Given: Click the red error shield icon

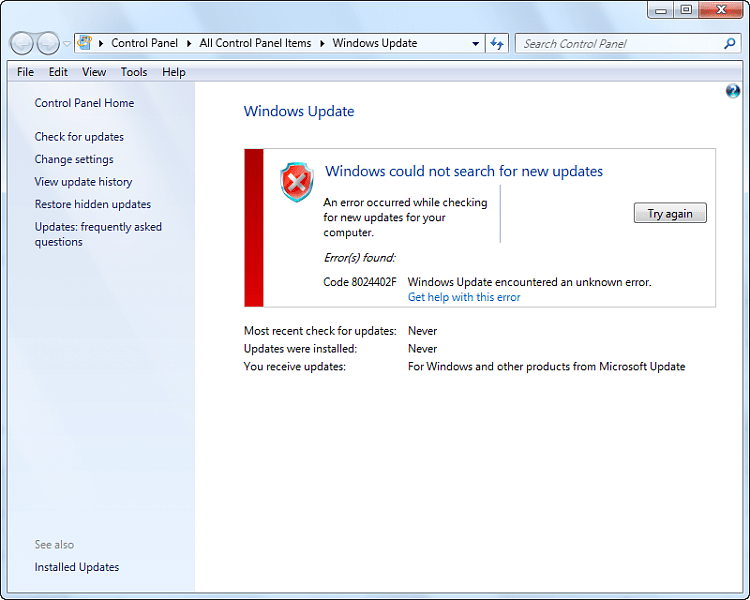Looking at the screenshot, I should click(x=297, y=182).
